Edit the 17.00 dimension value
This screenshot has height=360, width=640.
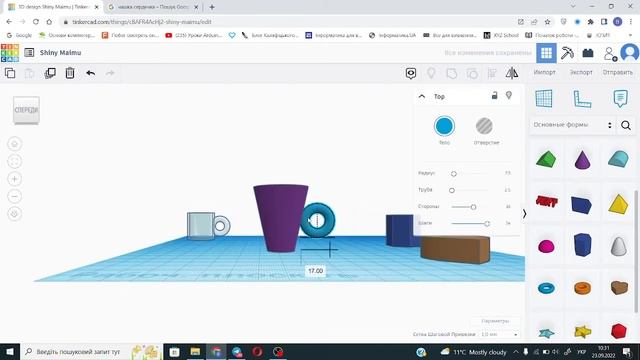(316, 271)
